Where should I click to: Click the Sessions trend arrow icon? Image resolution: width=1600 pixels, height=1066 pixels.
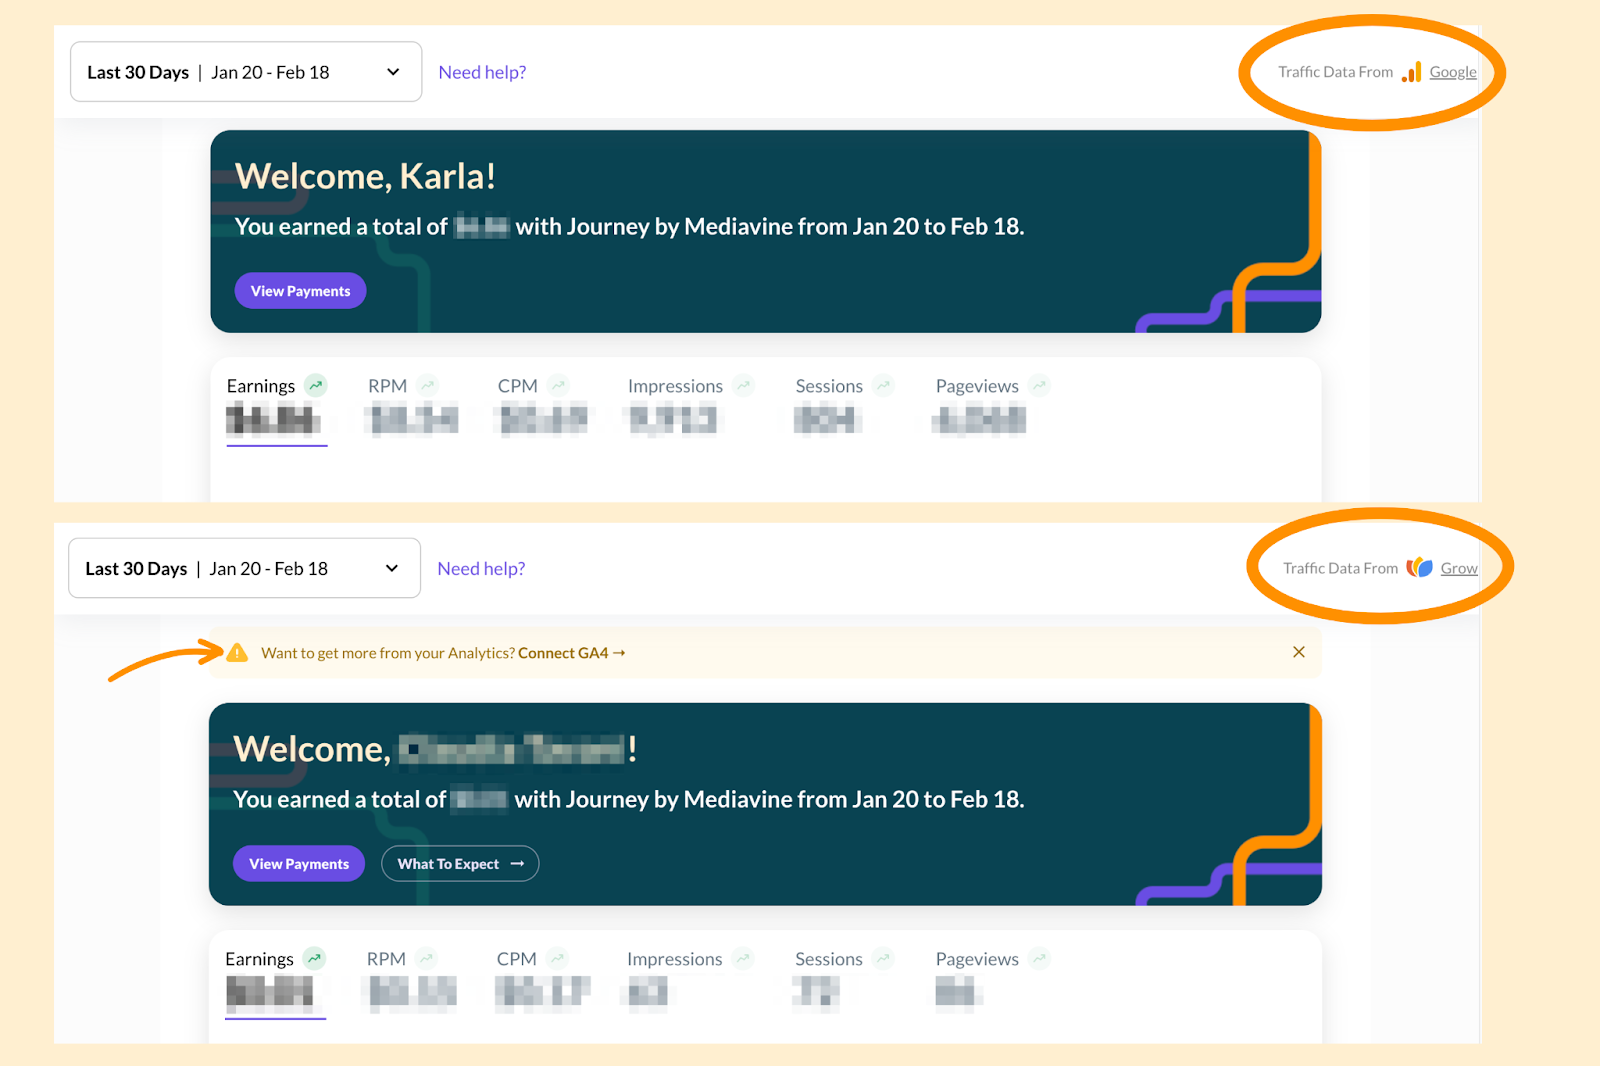[x=883, y=384]
